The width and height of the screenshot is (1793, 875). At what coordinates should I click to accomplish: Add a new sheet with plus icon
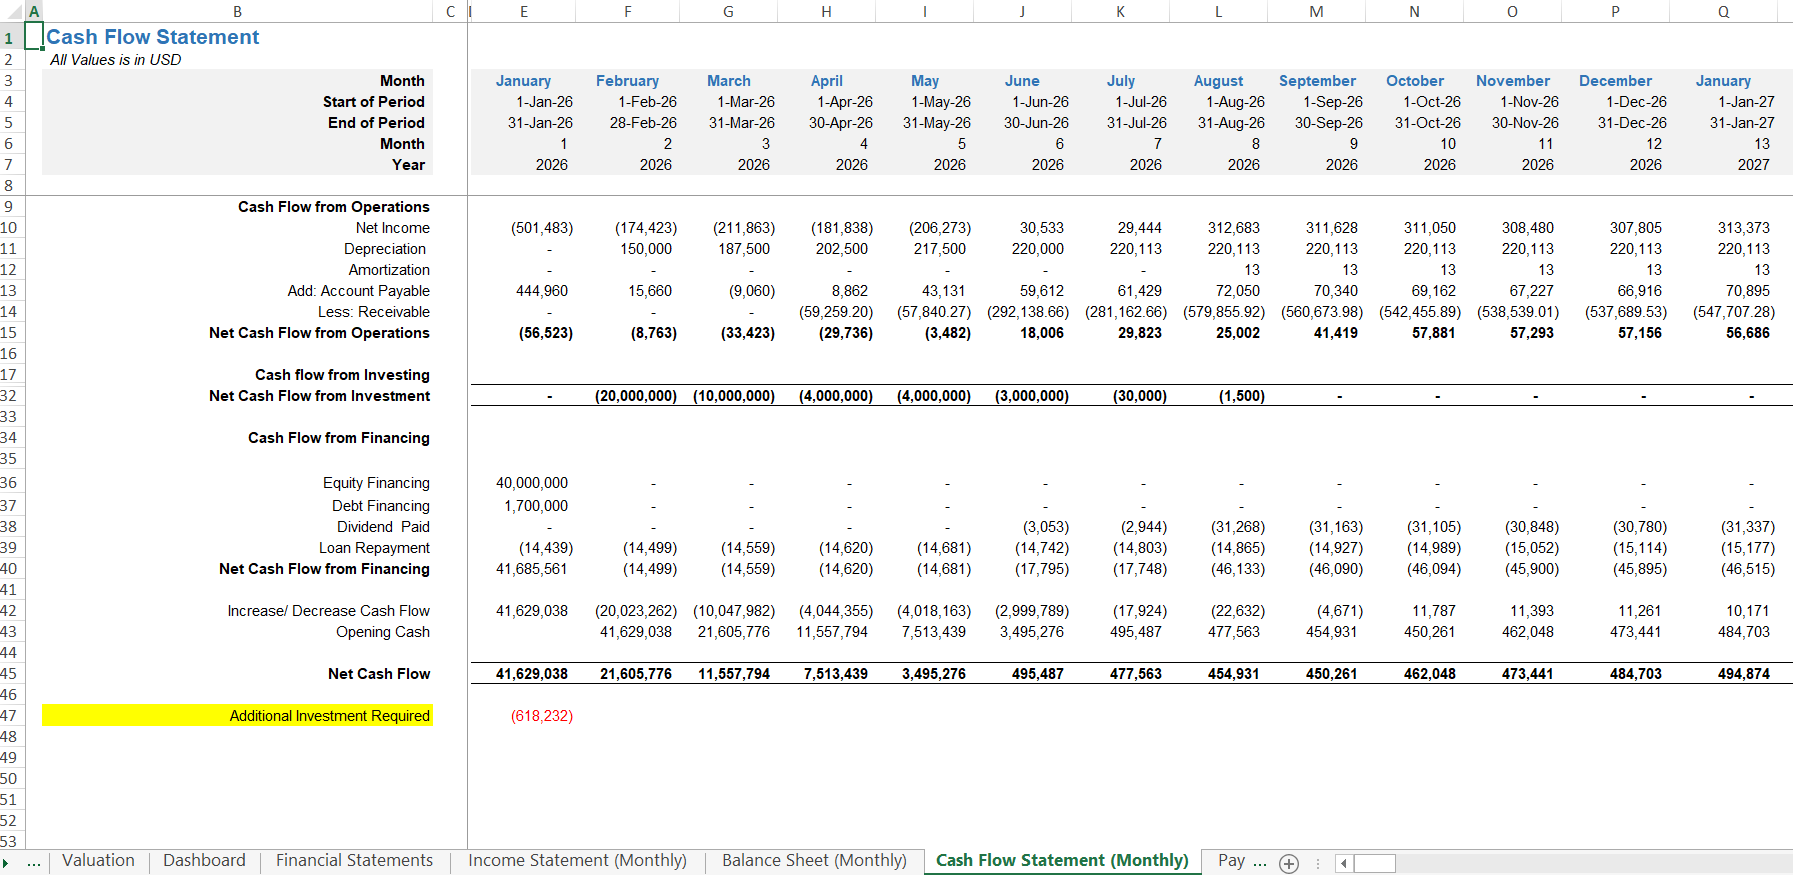tap(1289, 863)
